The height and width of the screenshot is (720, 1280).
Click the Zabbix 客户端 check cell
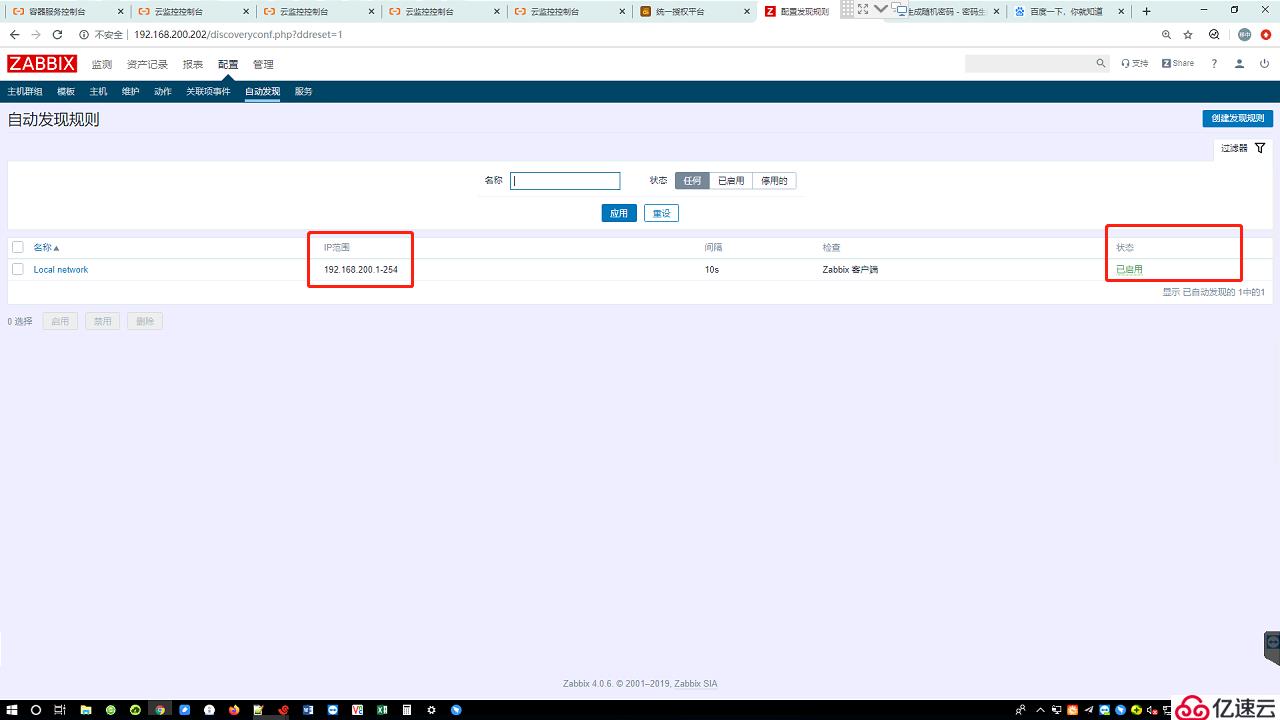coord(850,270)
